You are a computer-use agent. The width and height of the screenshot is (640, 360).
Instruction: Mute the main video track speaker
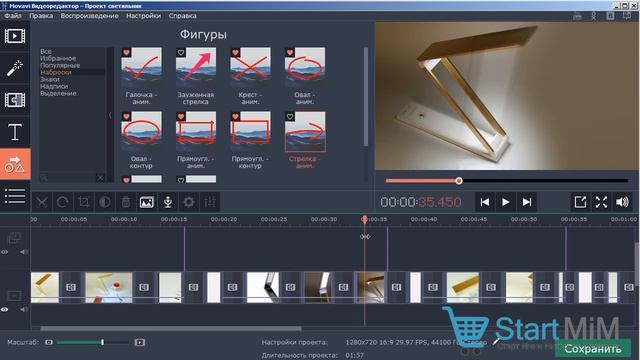tap(24, 309)
